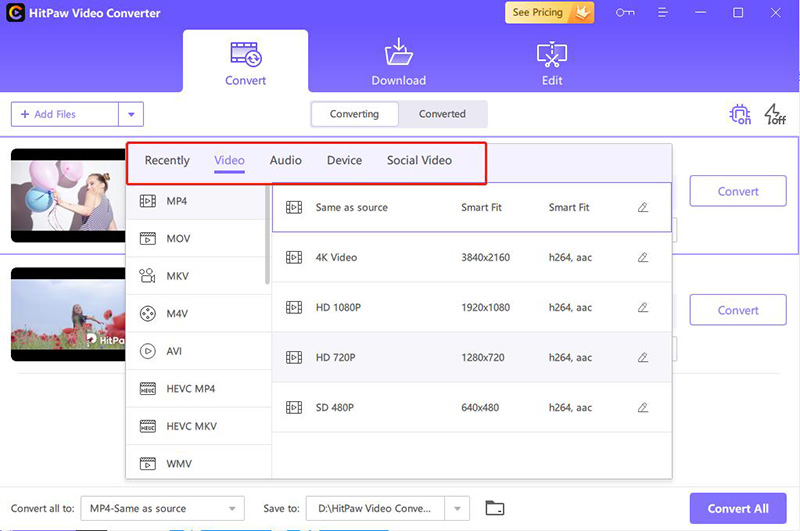Open the See Pricing offer
The image size is (800, 531).
point(549,13)
